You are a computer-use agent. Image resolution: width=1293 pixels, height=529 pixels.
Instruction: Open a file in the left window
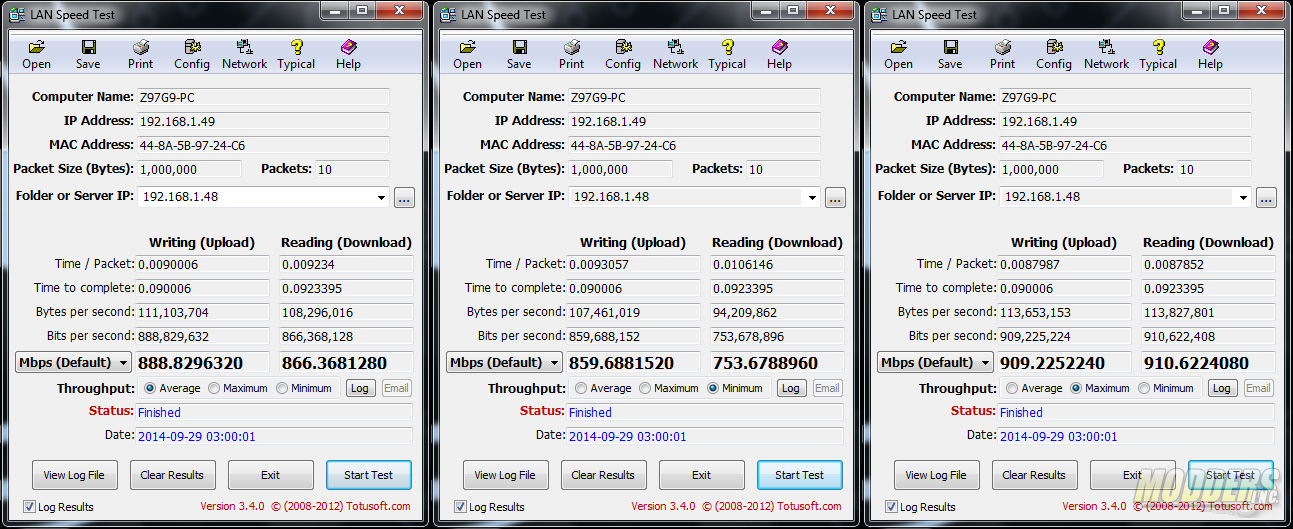[37, 55]
